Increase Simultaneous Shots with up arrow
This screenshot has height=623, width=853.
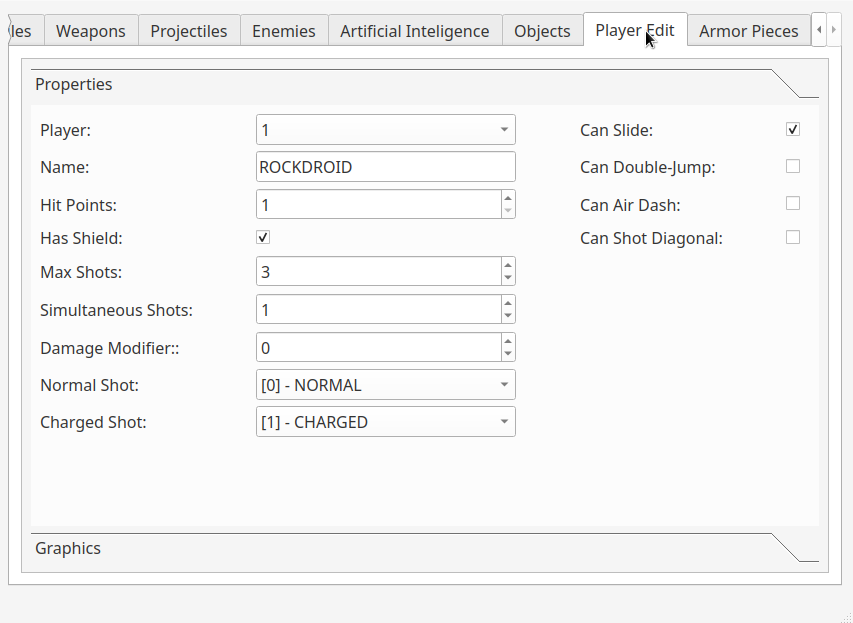508,303
